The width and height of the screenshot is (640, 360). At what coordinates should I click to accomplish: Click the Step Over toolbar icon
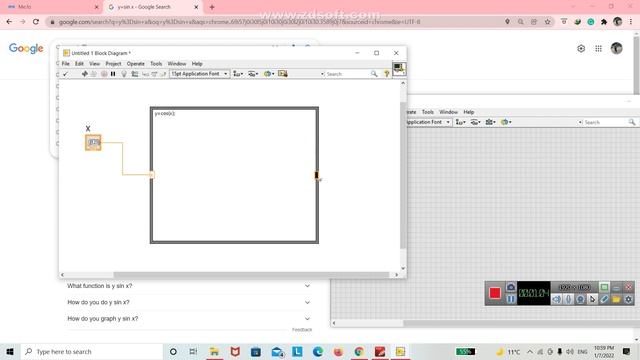[154, 74]
